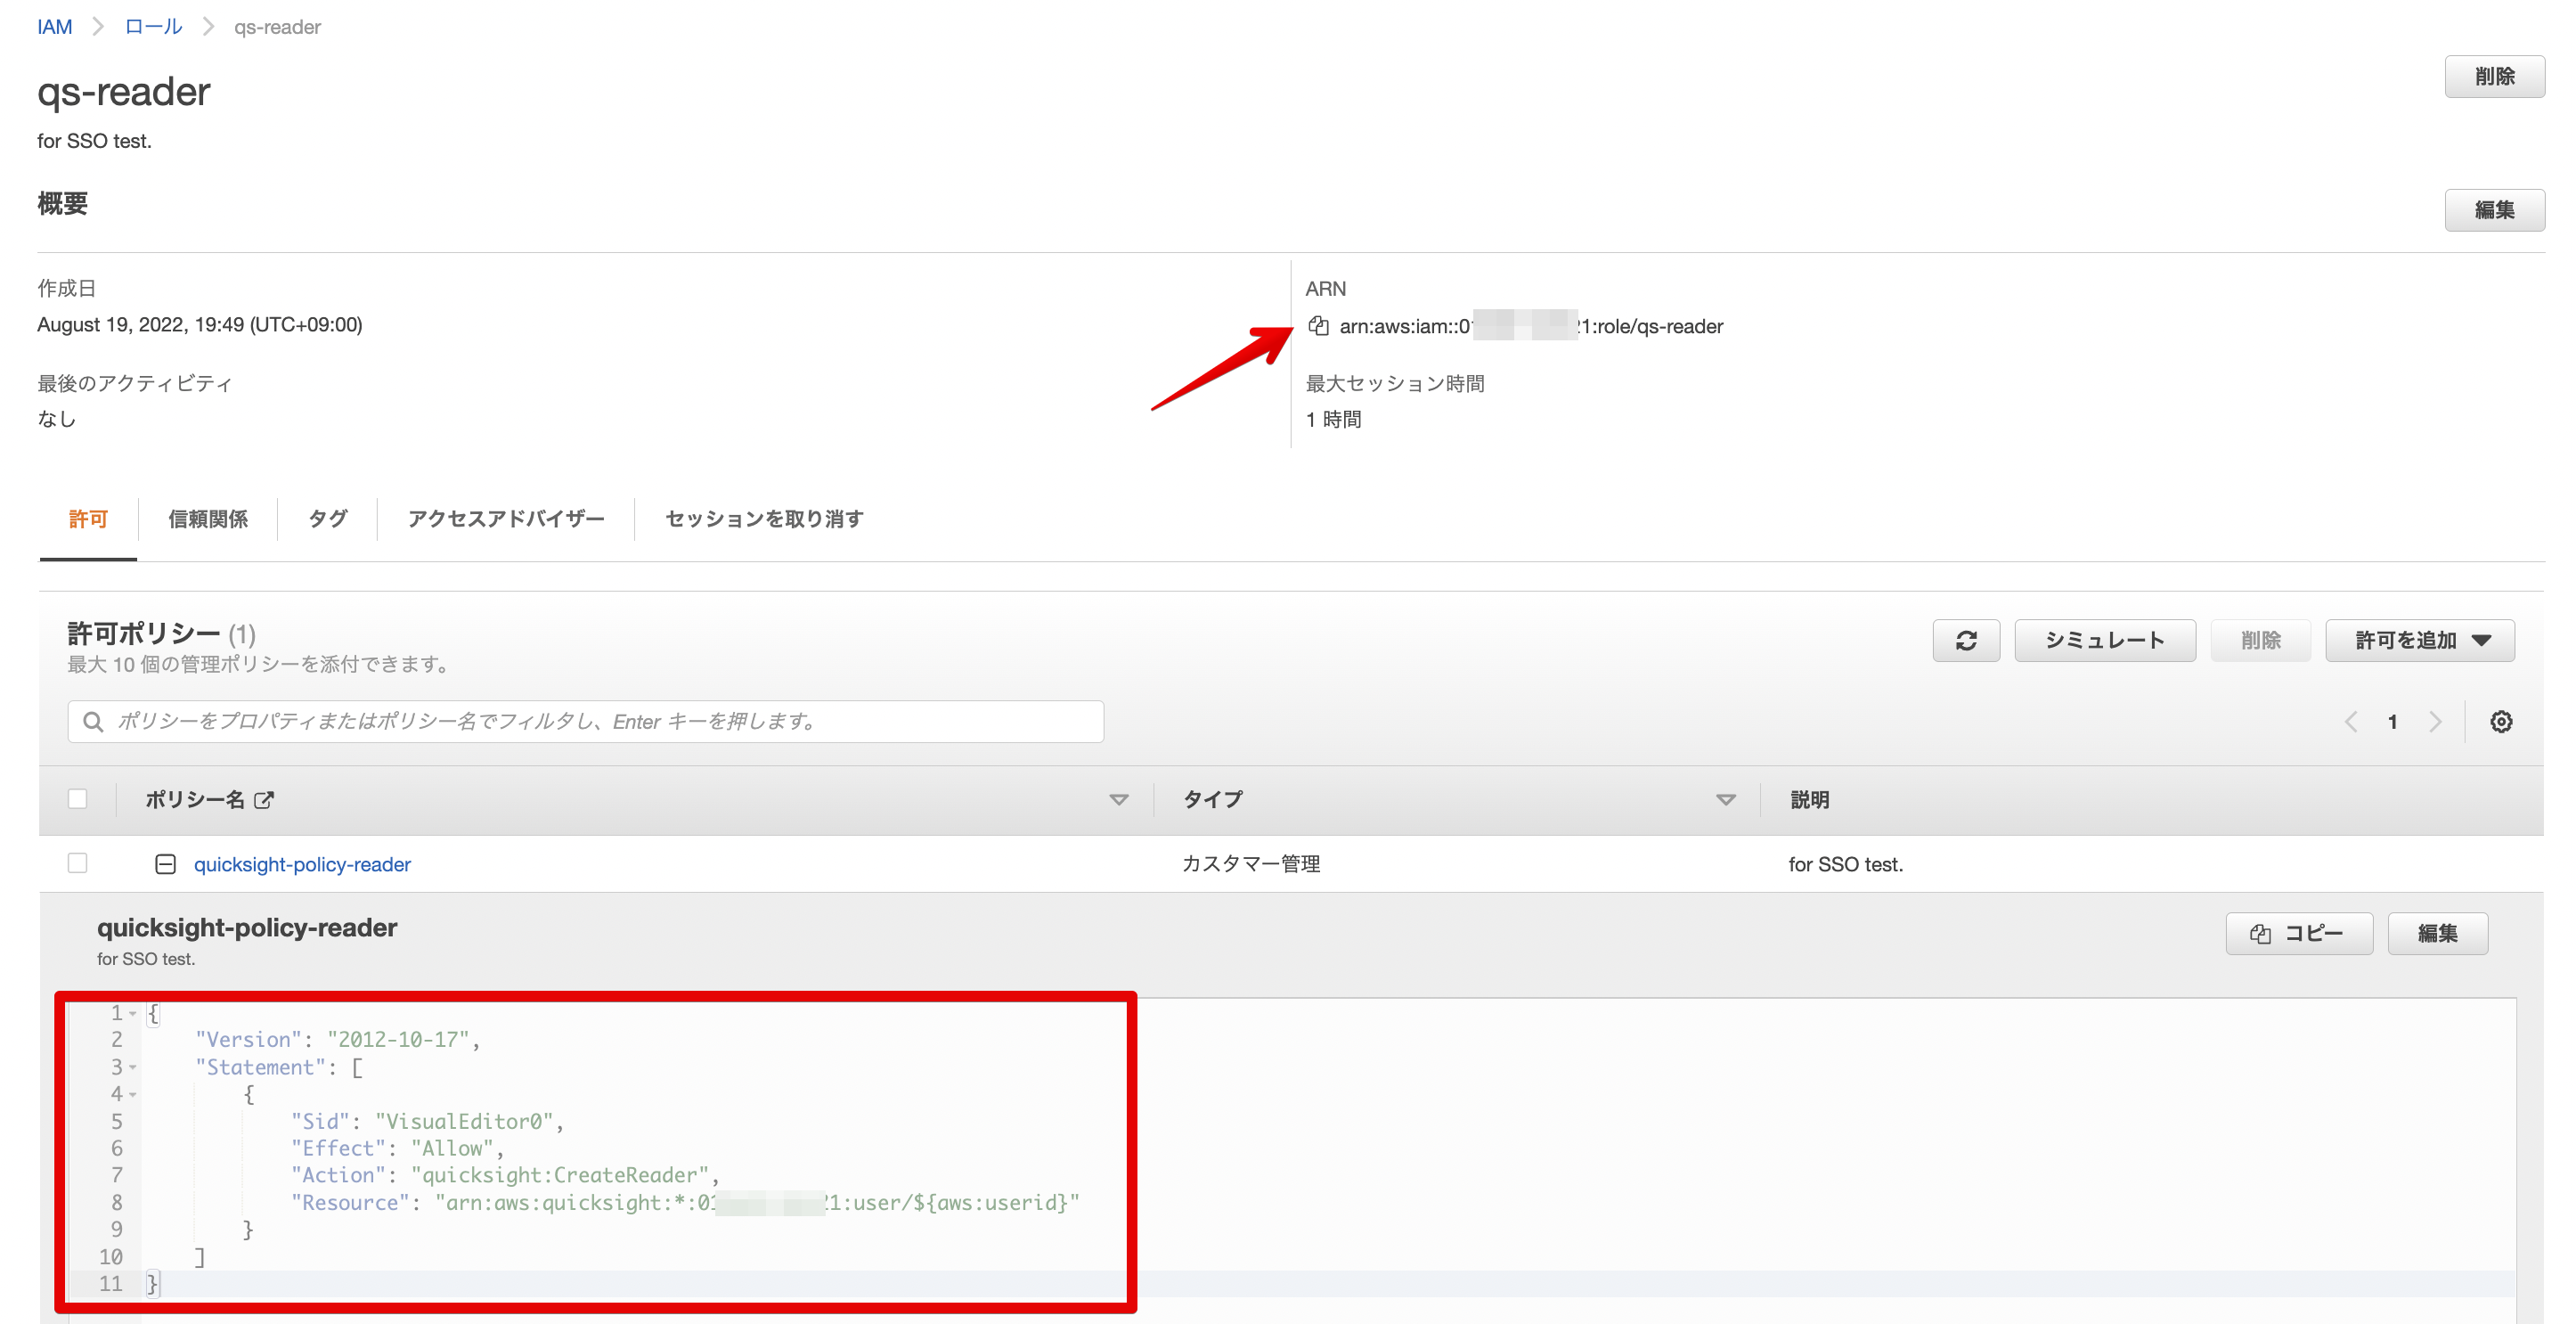Click the コピー button to copy policy JSON
Viewport: 2576px width, 1324px height.
click(2298, 933)
